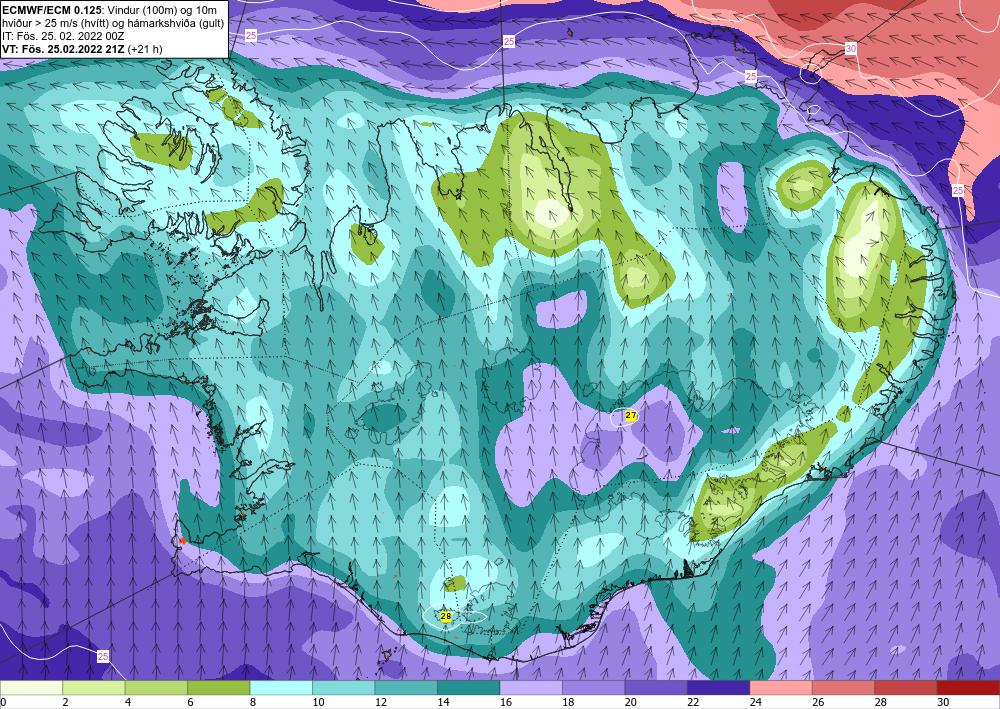Select the violet-blue 20–22 m/s legend swatch
The width and height of the screenshot is (1000, 709).
click(656, 688)
